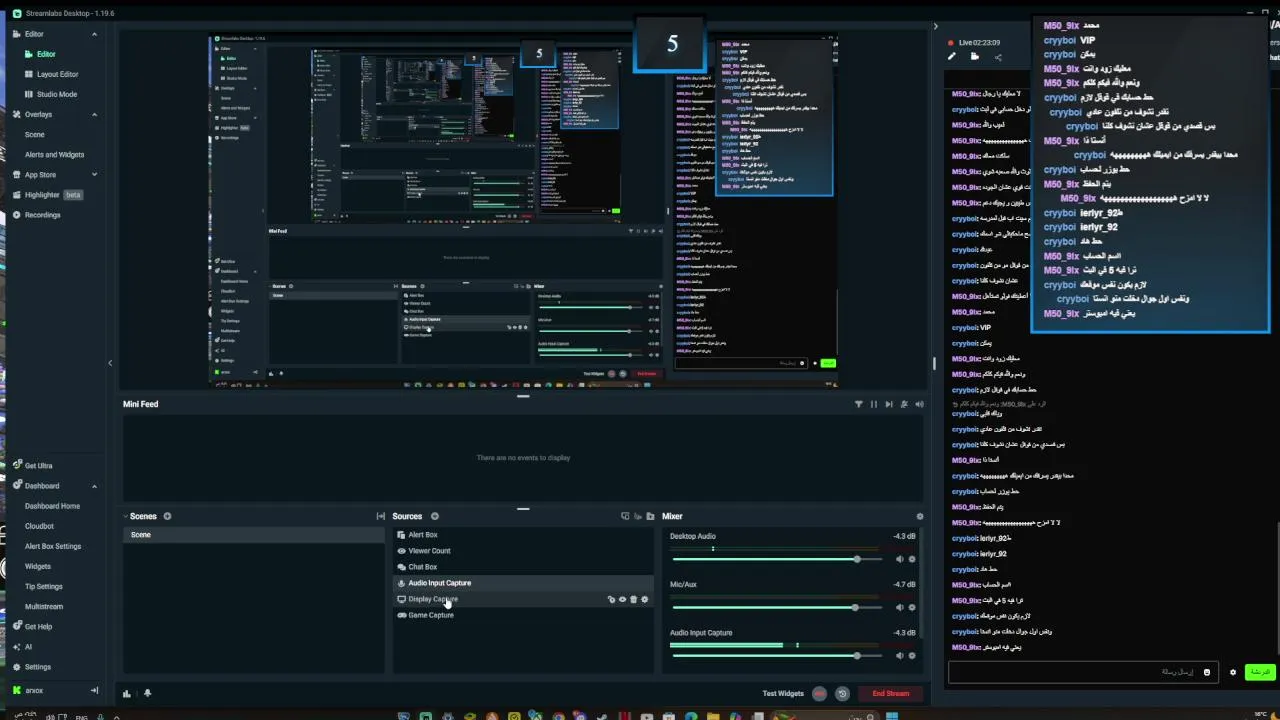The image size is (1280, 720).
Task: Skip alert in Mini Feed
Action: (889, 404)
